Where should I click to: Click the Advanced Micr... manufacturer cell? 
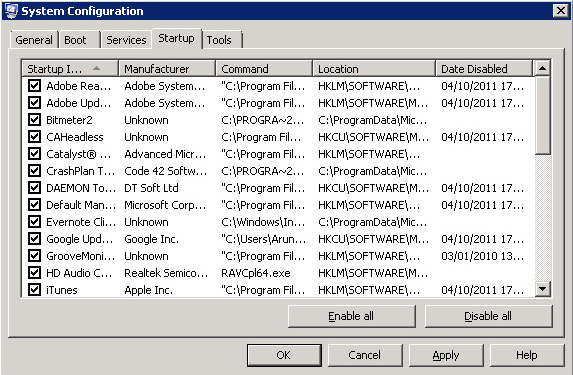[165, 154]
